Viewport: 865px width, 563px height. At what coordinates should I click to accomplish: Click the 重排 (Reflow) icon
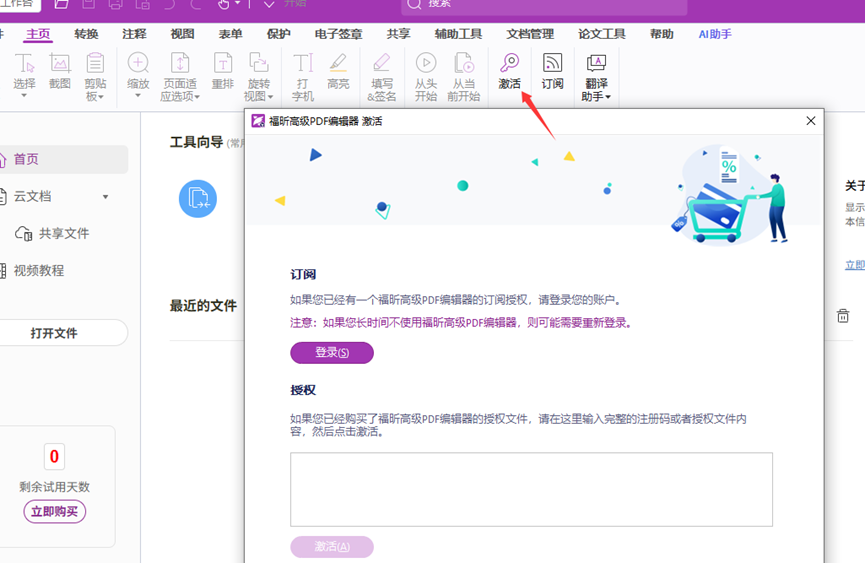[222, 71]
